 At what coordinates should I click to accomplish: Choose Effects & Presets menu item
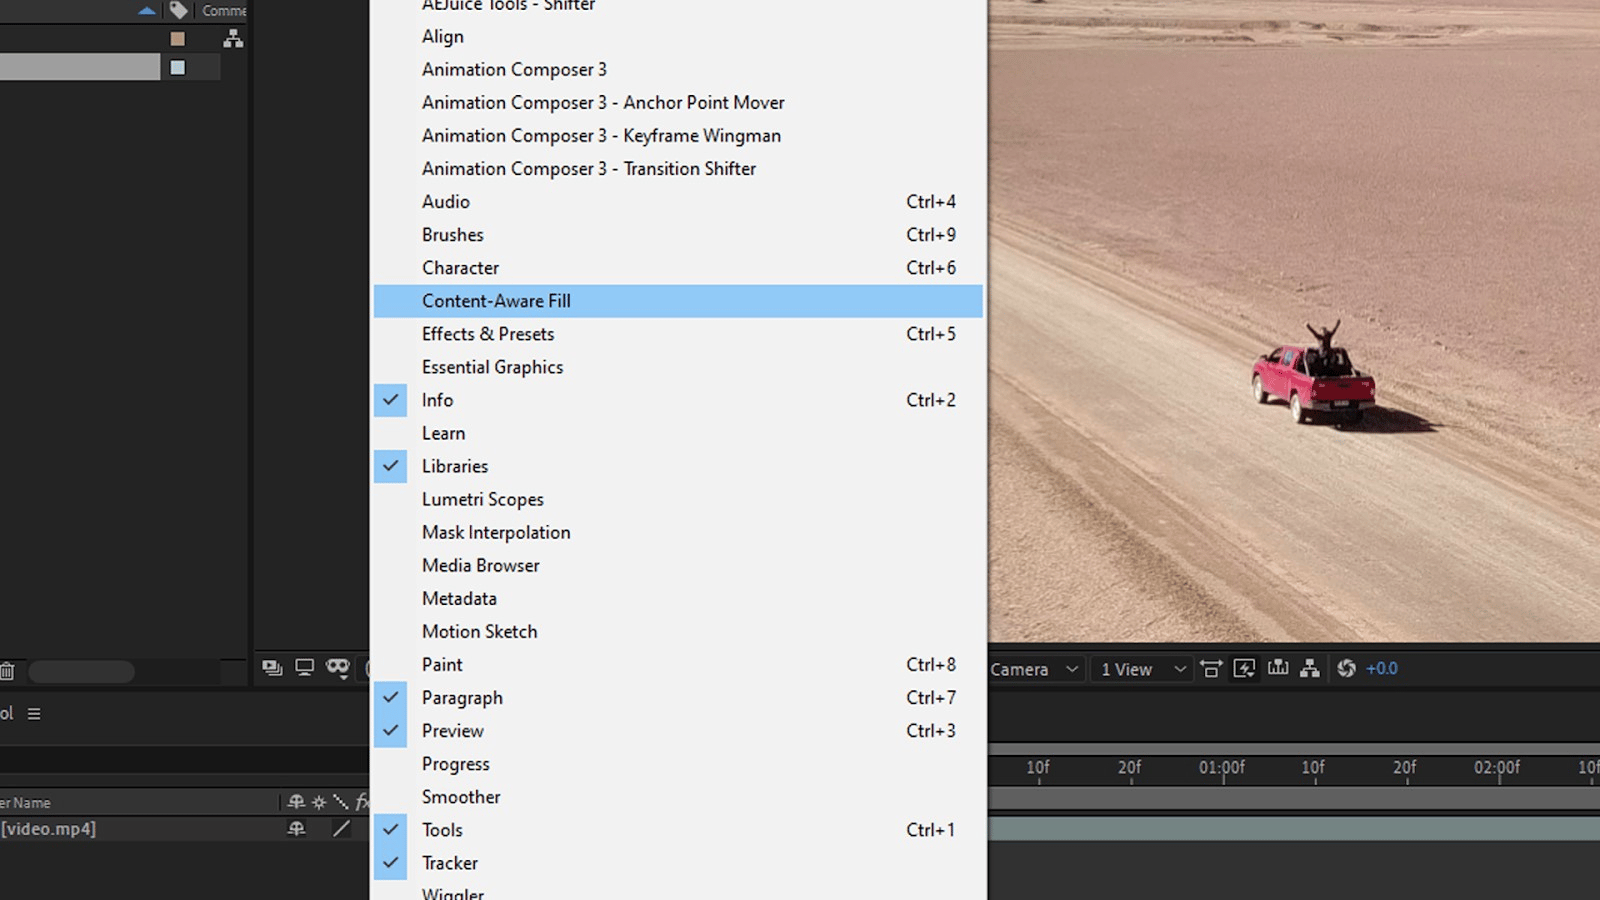click(488, 334)
